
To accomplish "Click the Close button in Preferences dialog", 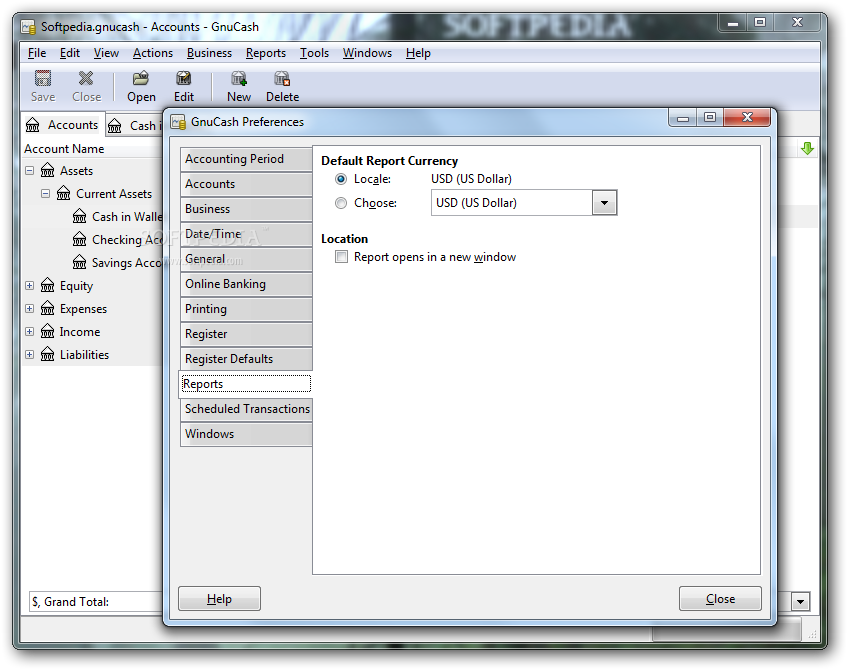I will 720,599.
